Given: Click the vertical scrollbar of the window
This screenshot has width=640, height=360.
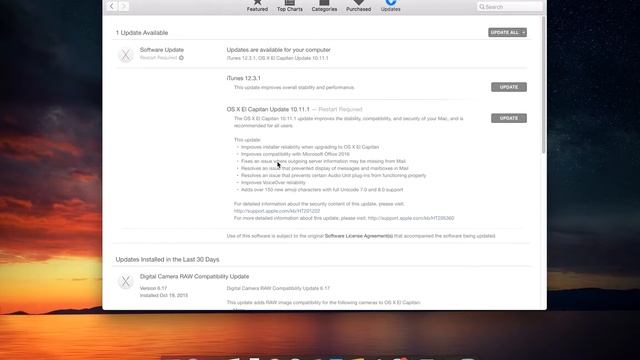Looking at the screenshot, I should 543,85.
